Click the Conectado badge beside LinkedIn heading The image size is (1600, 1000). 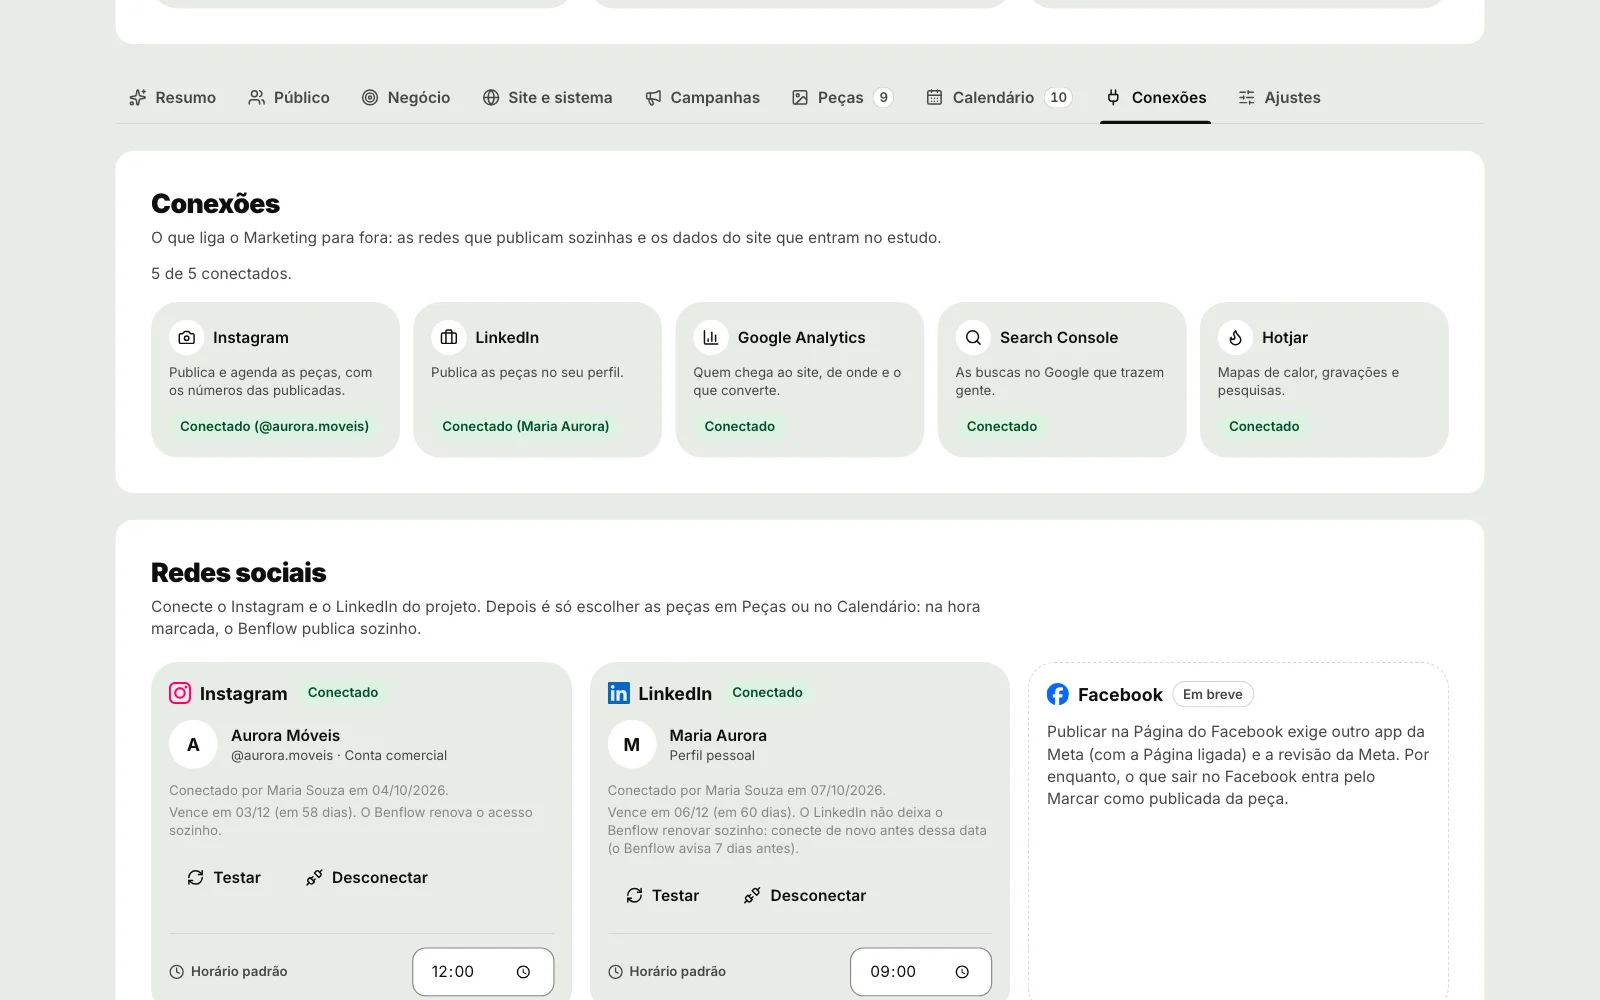(x=767, y=692)
